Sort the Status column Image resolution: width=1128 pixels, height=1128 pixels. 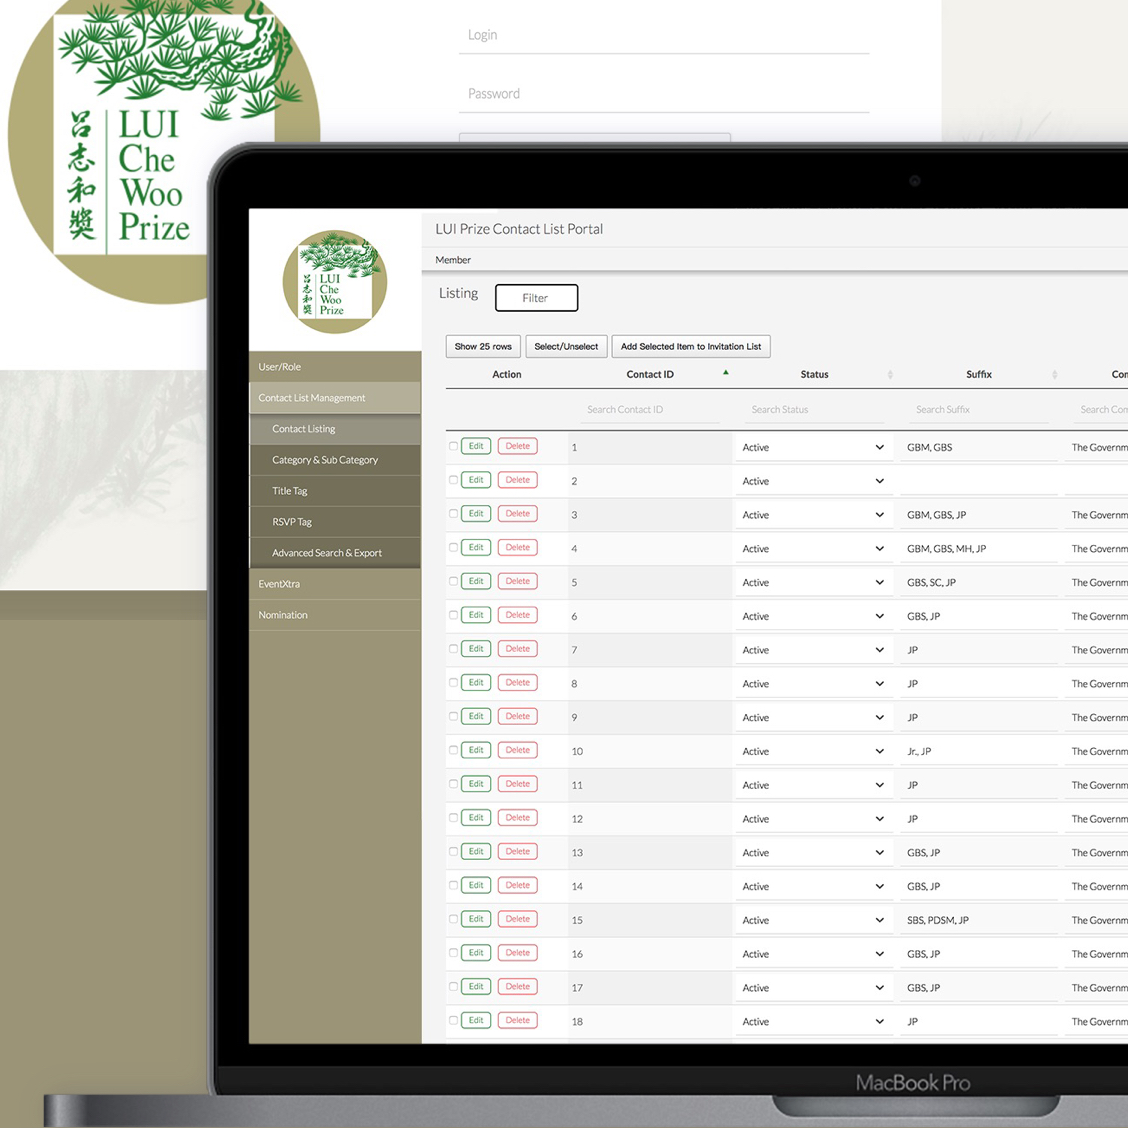click(x=890, y=375)
